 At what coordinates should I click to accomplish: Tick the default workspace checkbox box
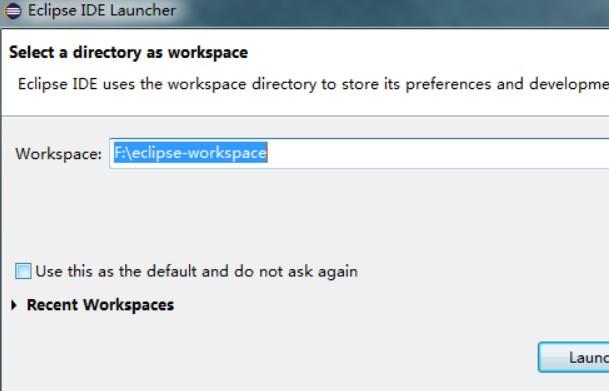23,271
